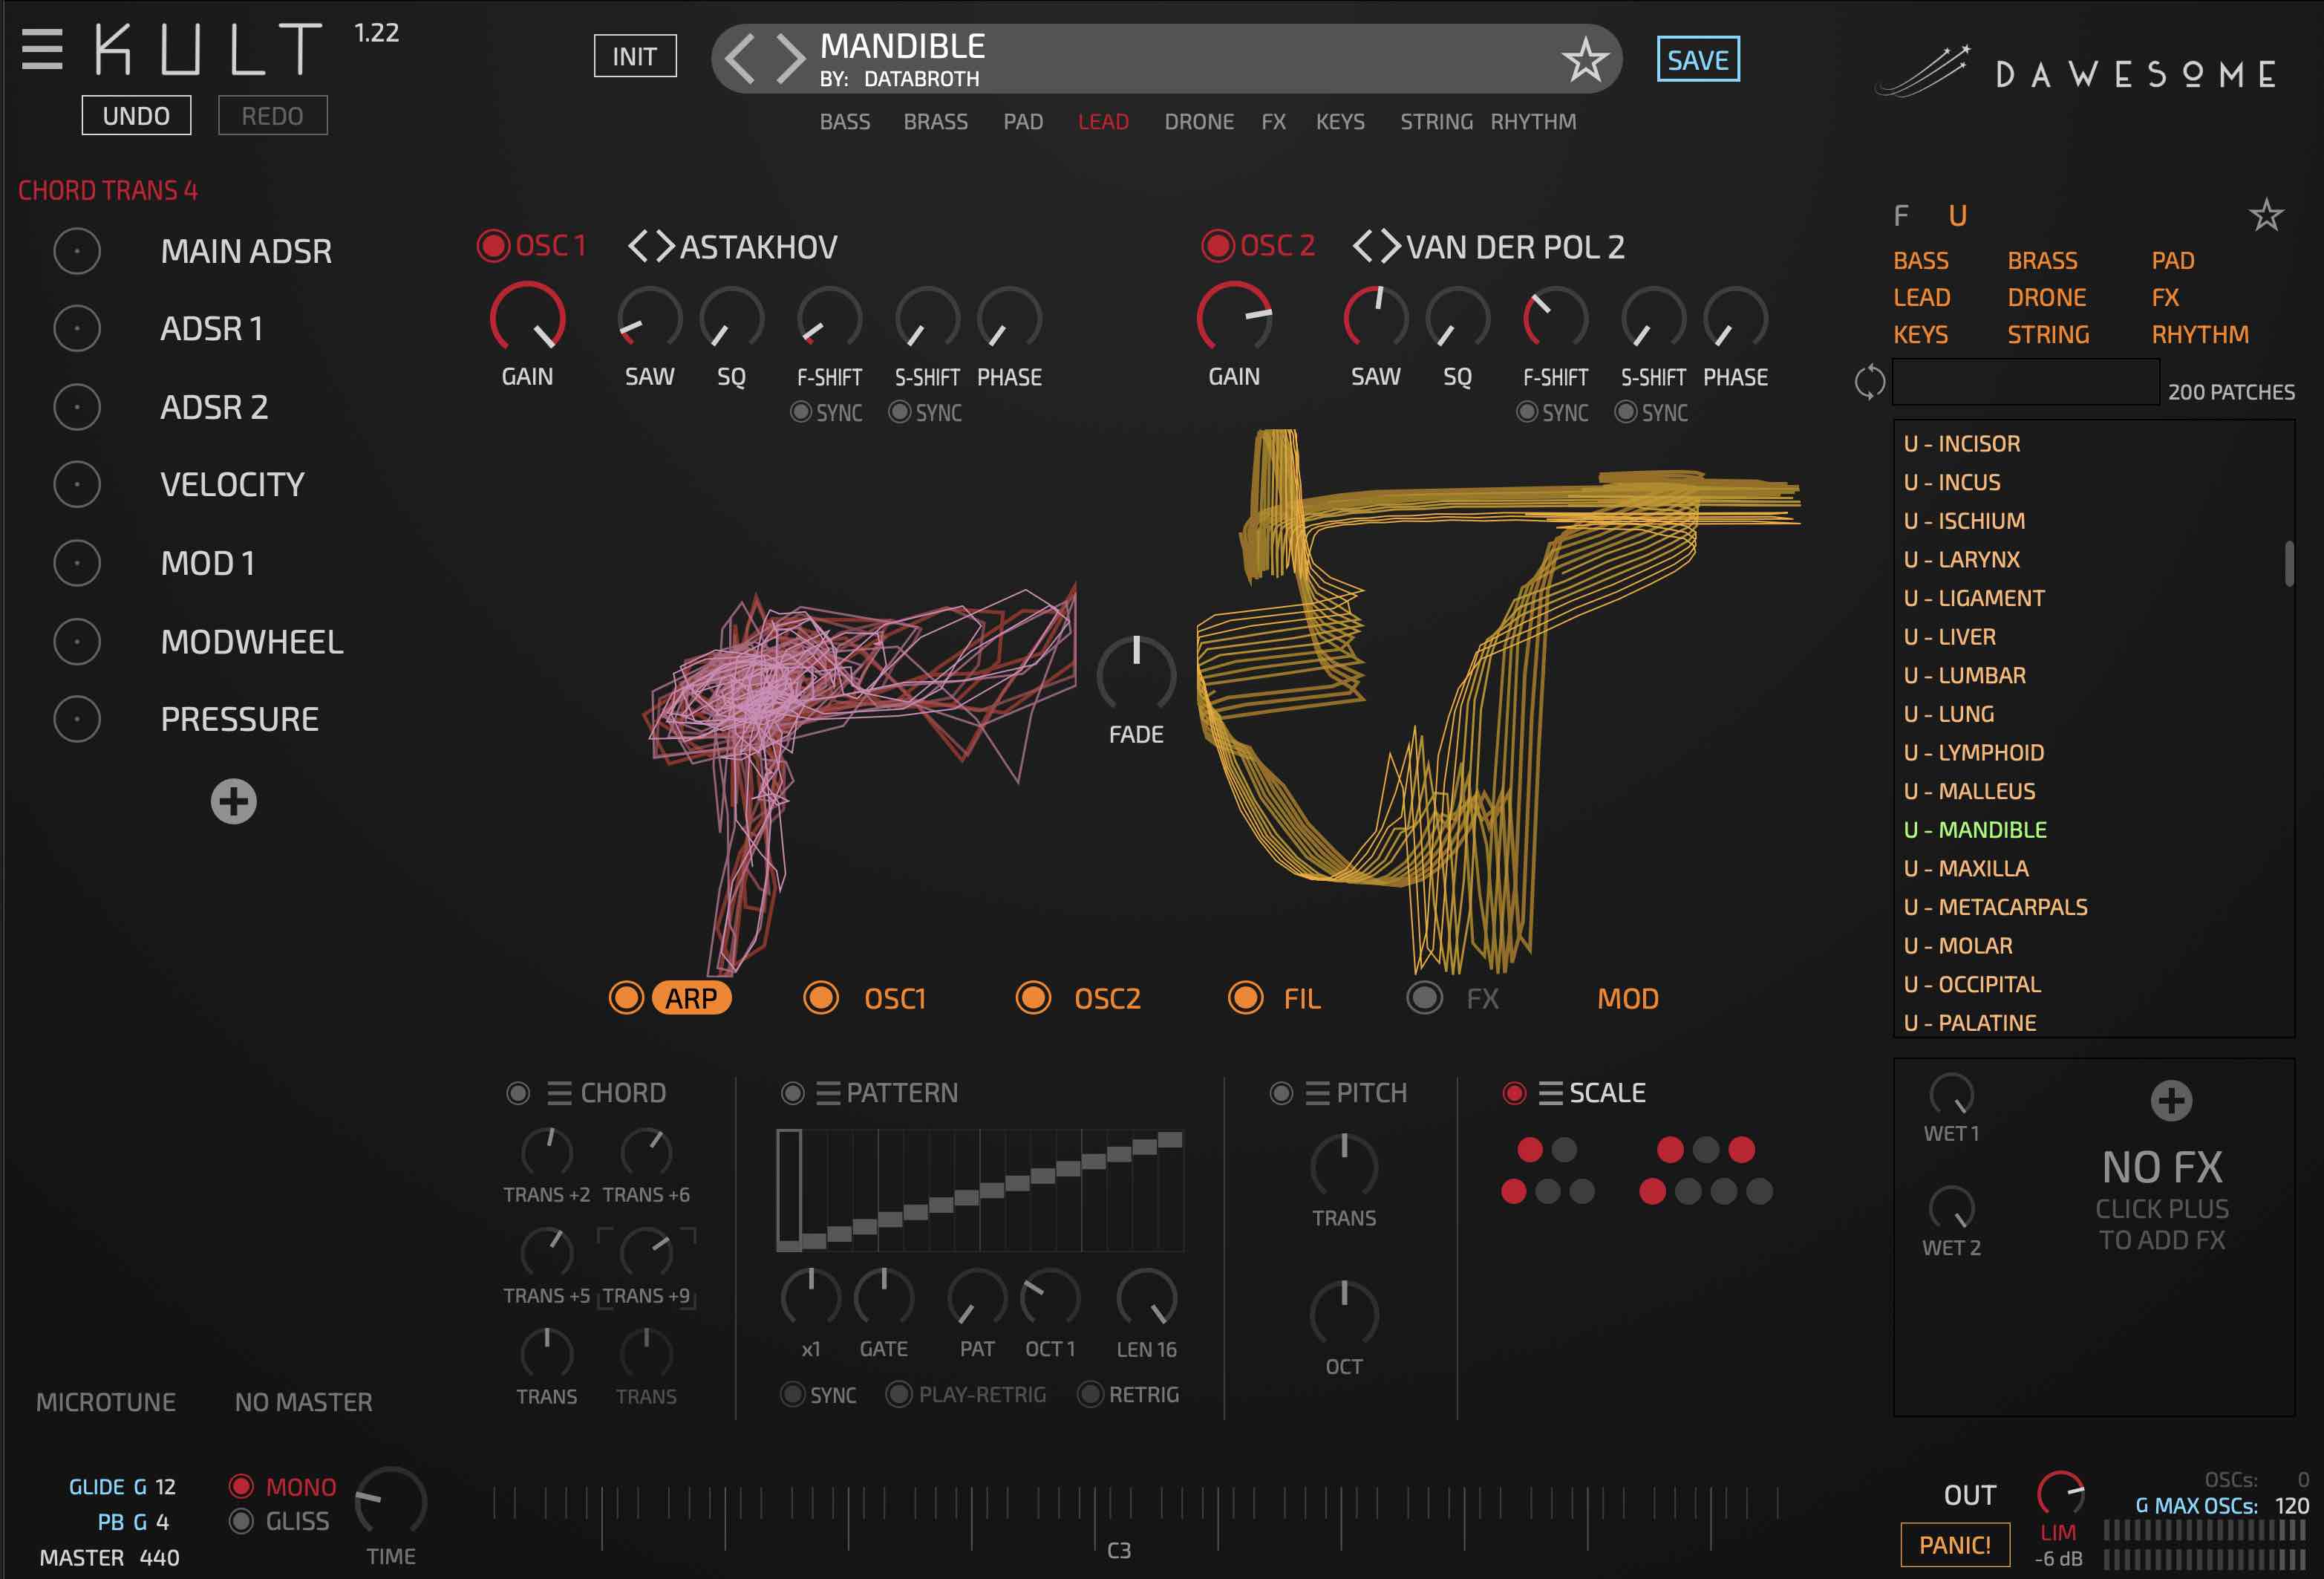This screenshot has height=1579, width=2324.
Task: Select the DRONE category under preset name
Action: (1199, 122)
